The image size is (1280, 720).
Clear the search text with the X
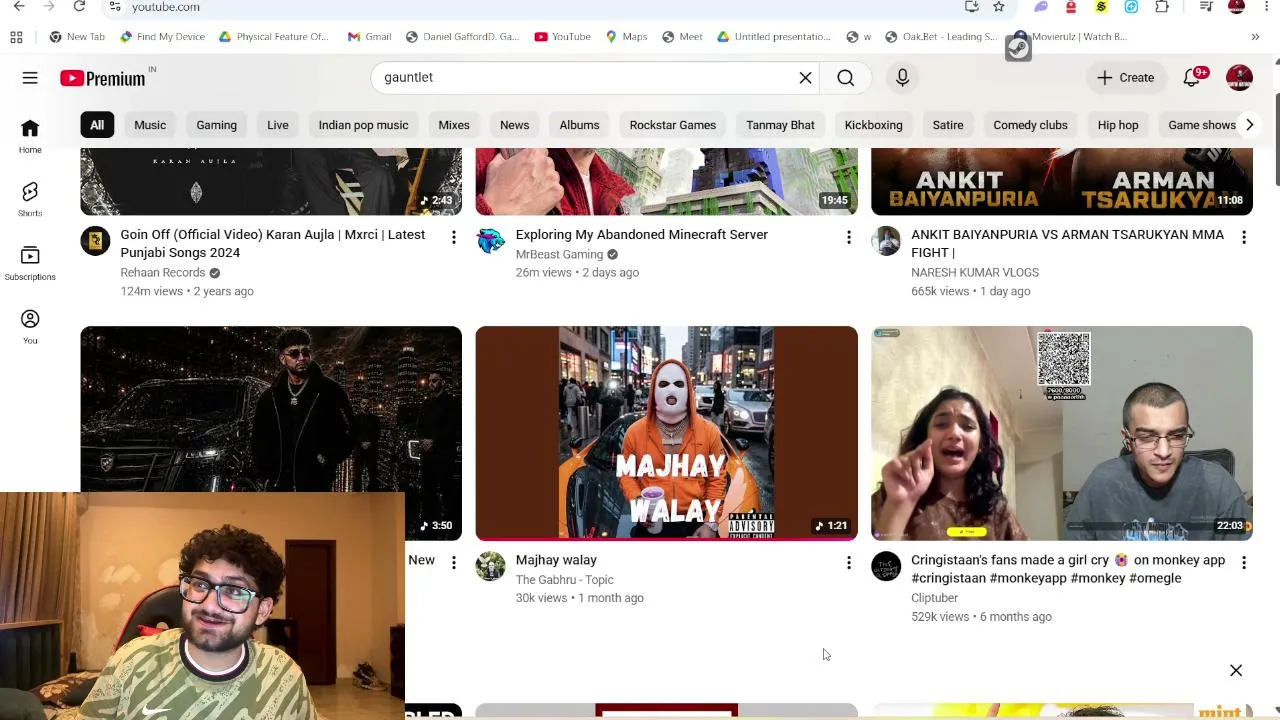click(805, 77)
